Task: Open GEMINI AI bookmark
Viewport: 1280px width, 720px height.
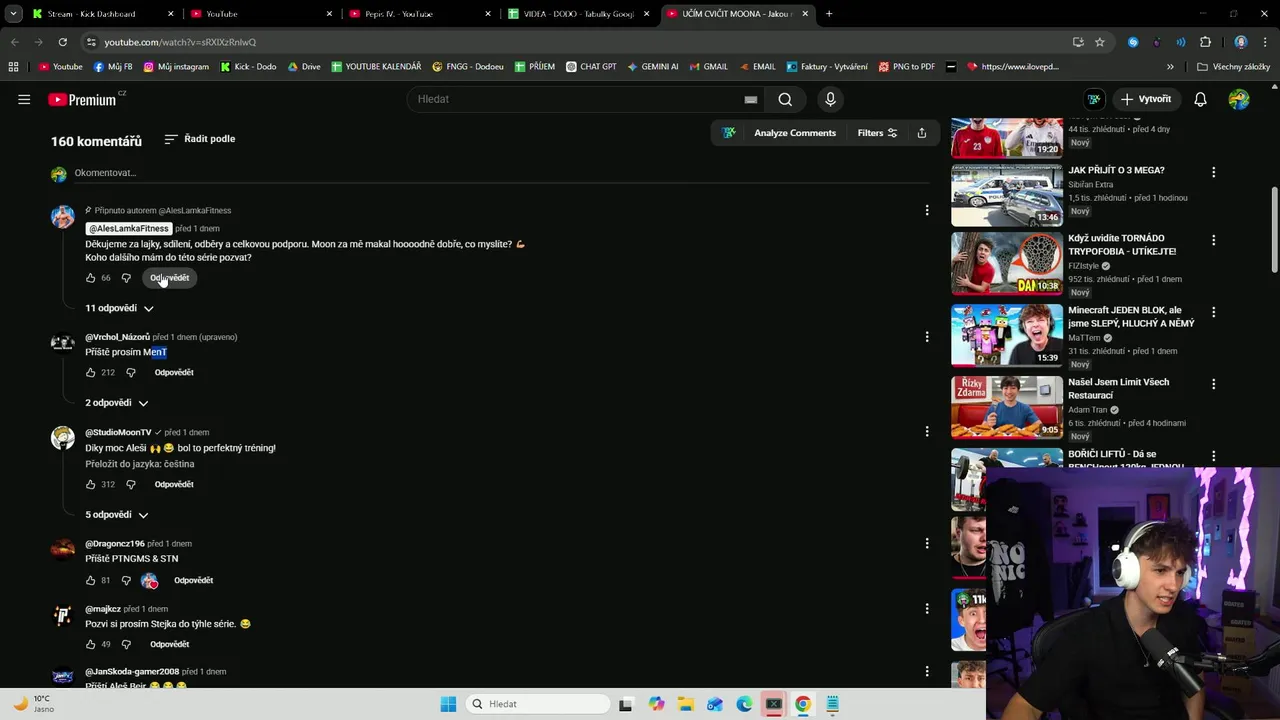Action: pos(652,67)
